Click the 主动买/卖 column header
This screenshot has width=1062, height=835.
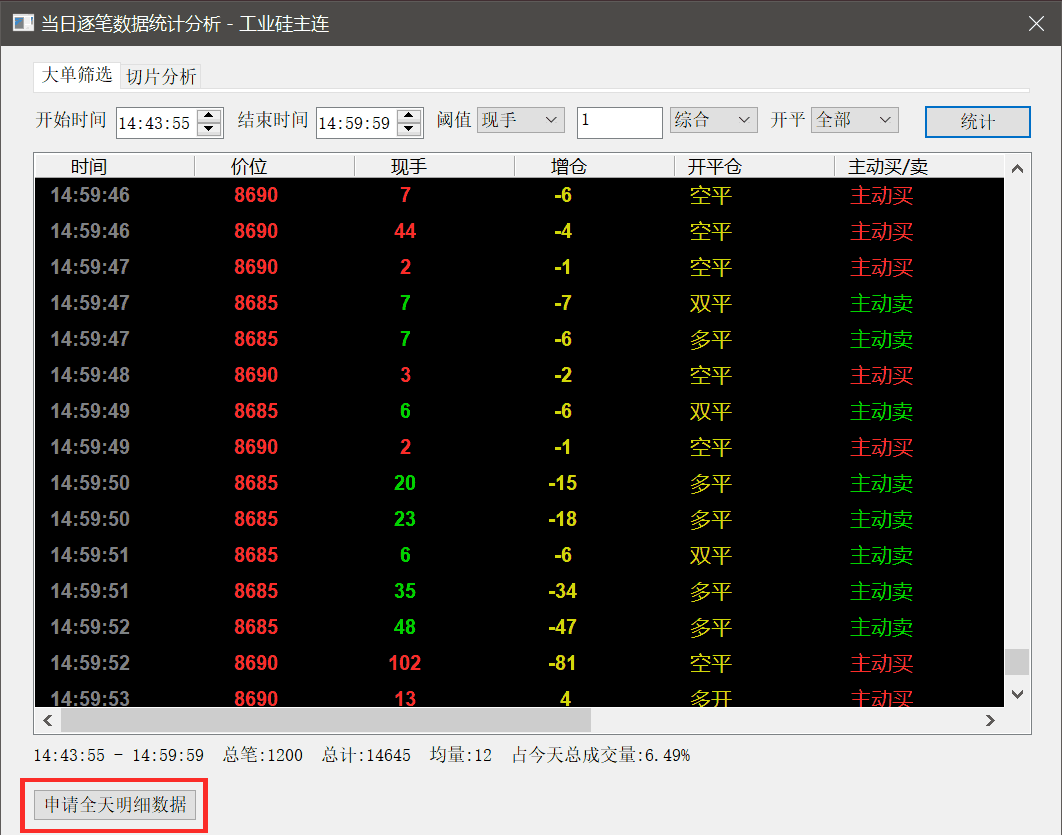(888, 166)
